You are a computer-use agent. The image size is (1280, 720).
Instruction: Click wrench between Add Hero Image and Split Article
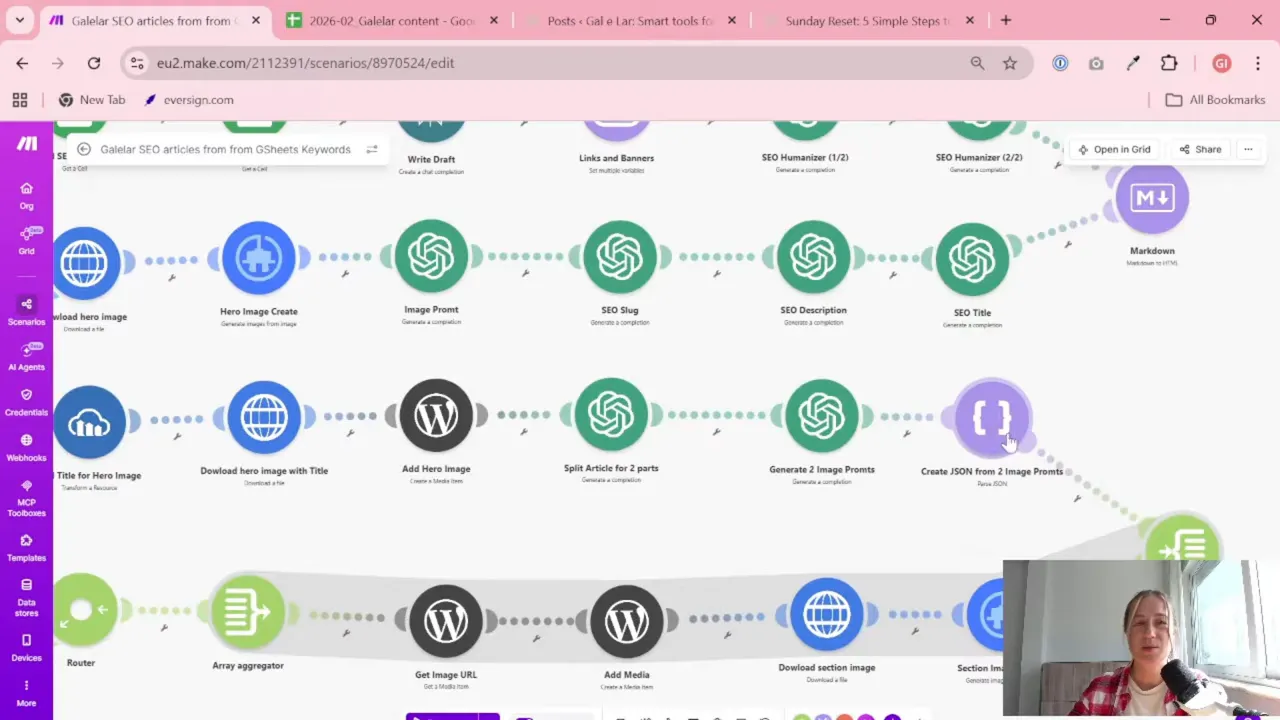524,431
